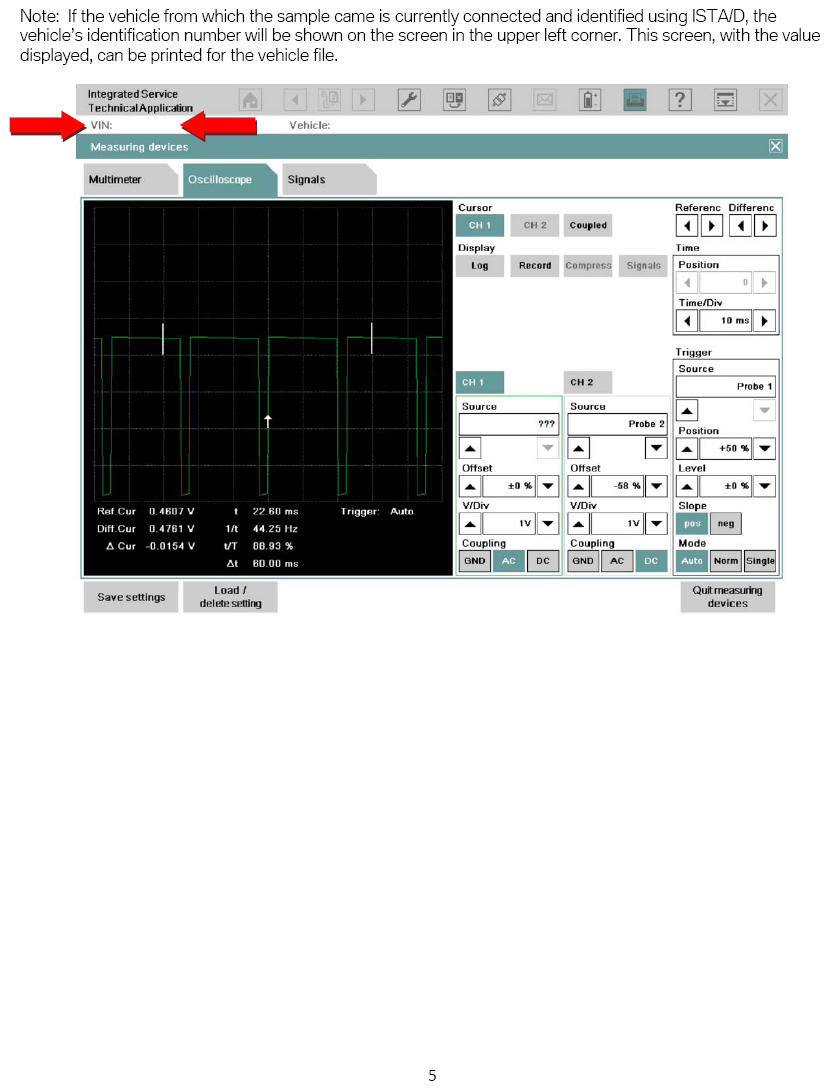The height and width of the screenshot is (1090, 829).
Task: Click CH 1 Source up arrow
Action: click(470, 448)
